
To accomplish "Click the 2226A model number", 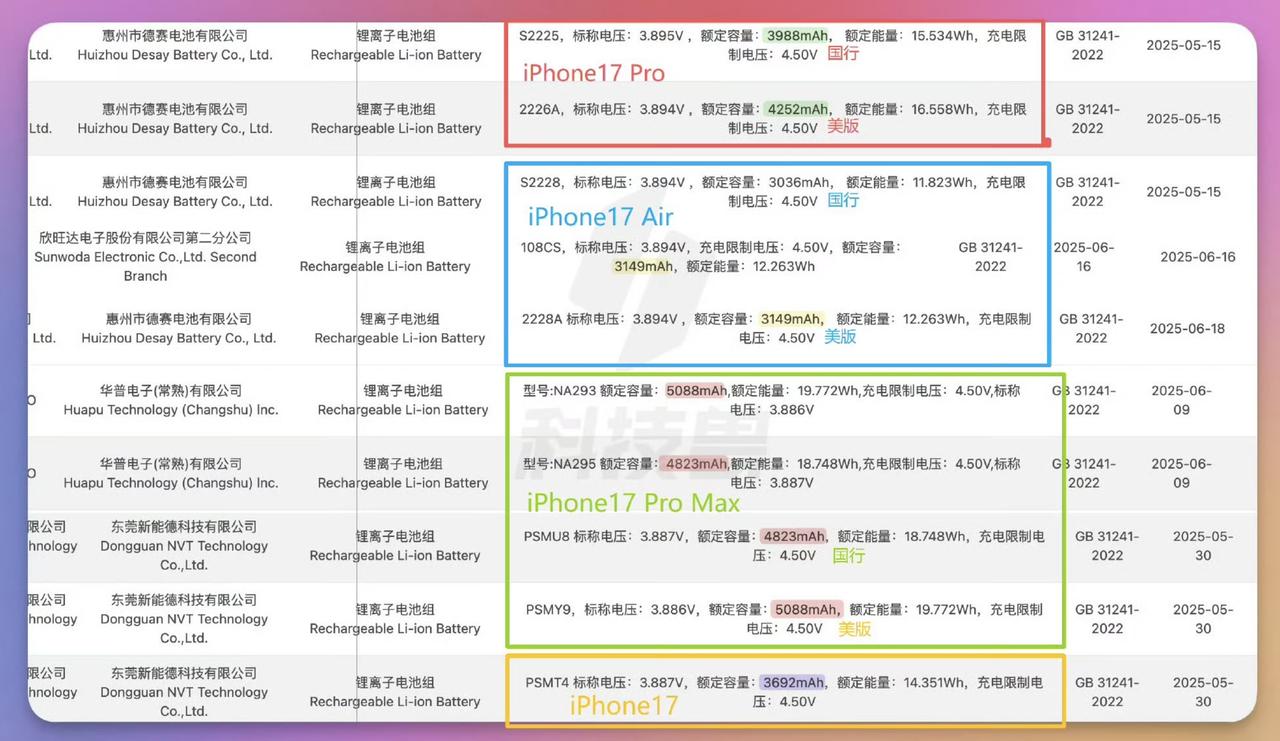I will 540,109.
